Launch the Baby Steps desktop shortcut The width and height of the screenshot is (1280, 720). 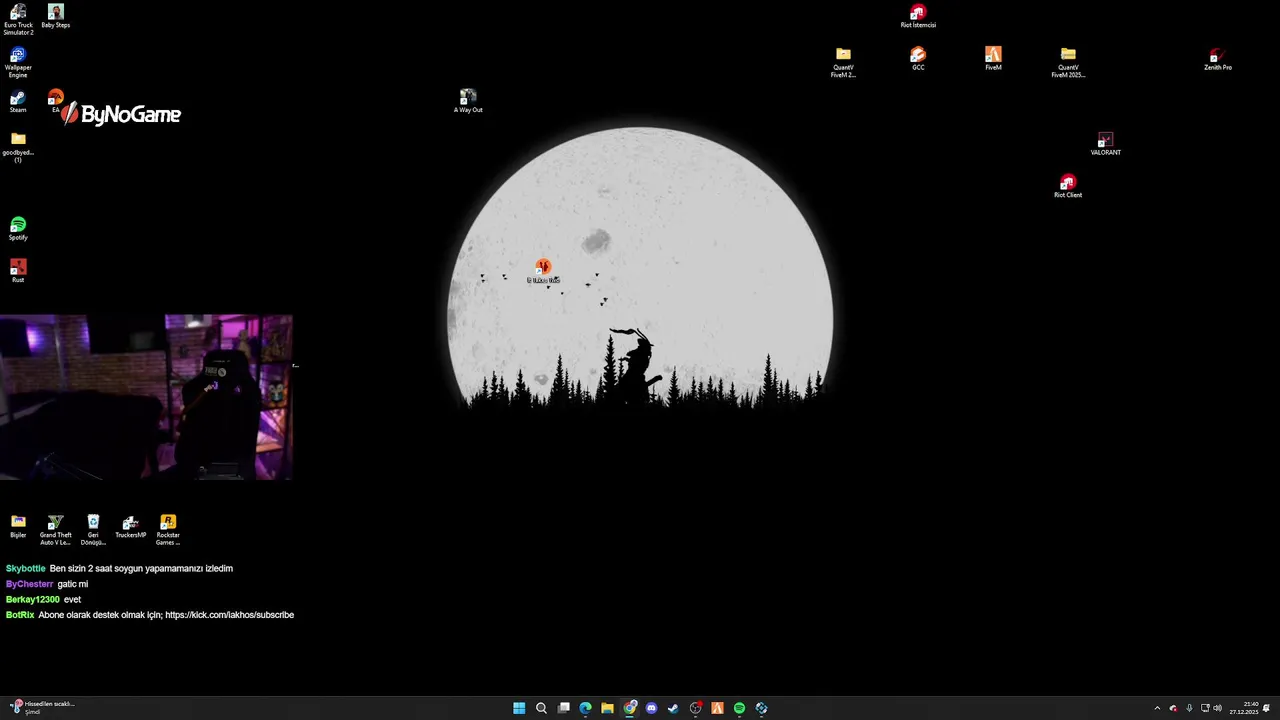pyautogui.click(x=55, y=16)
